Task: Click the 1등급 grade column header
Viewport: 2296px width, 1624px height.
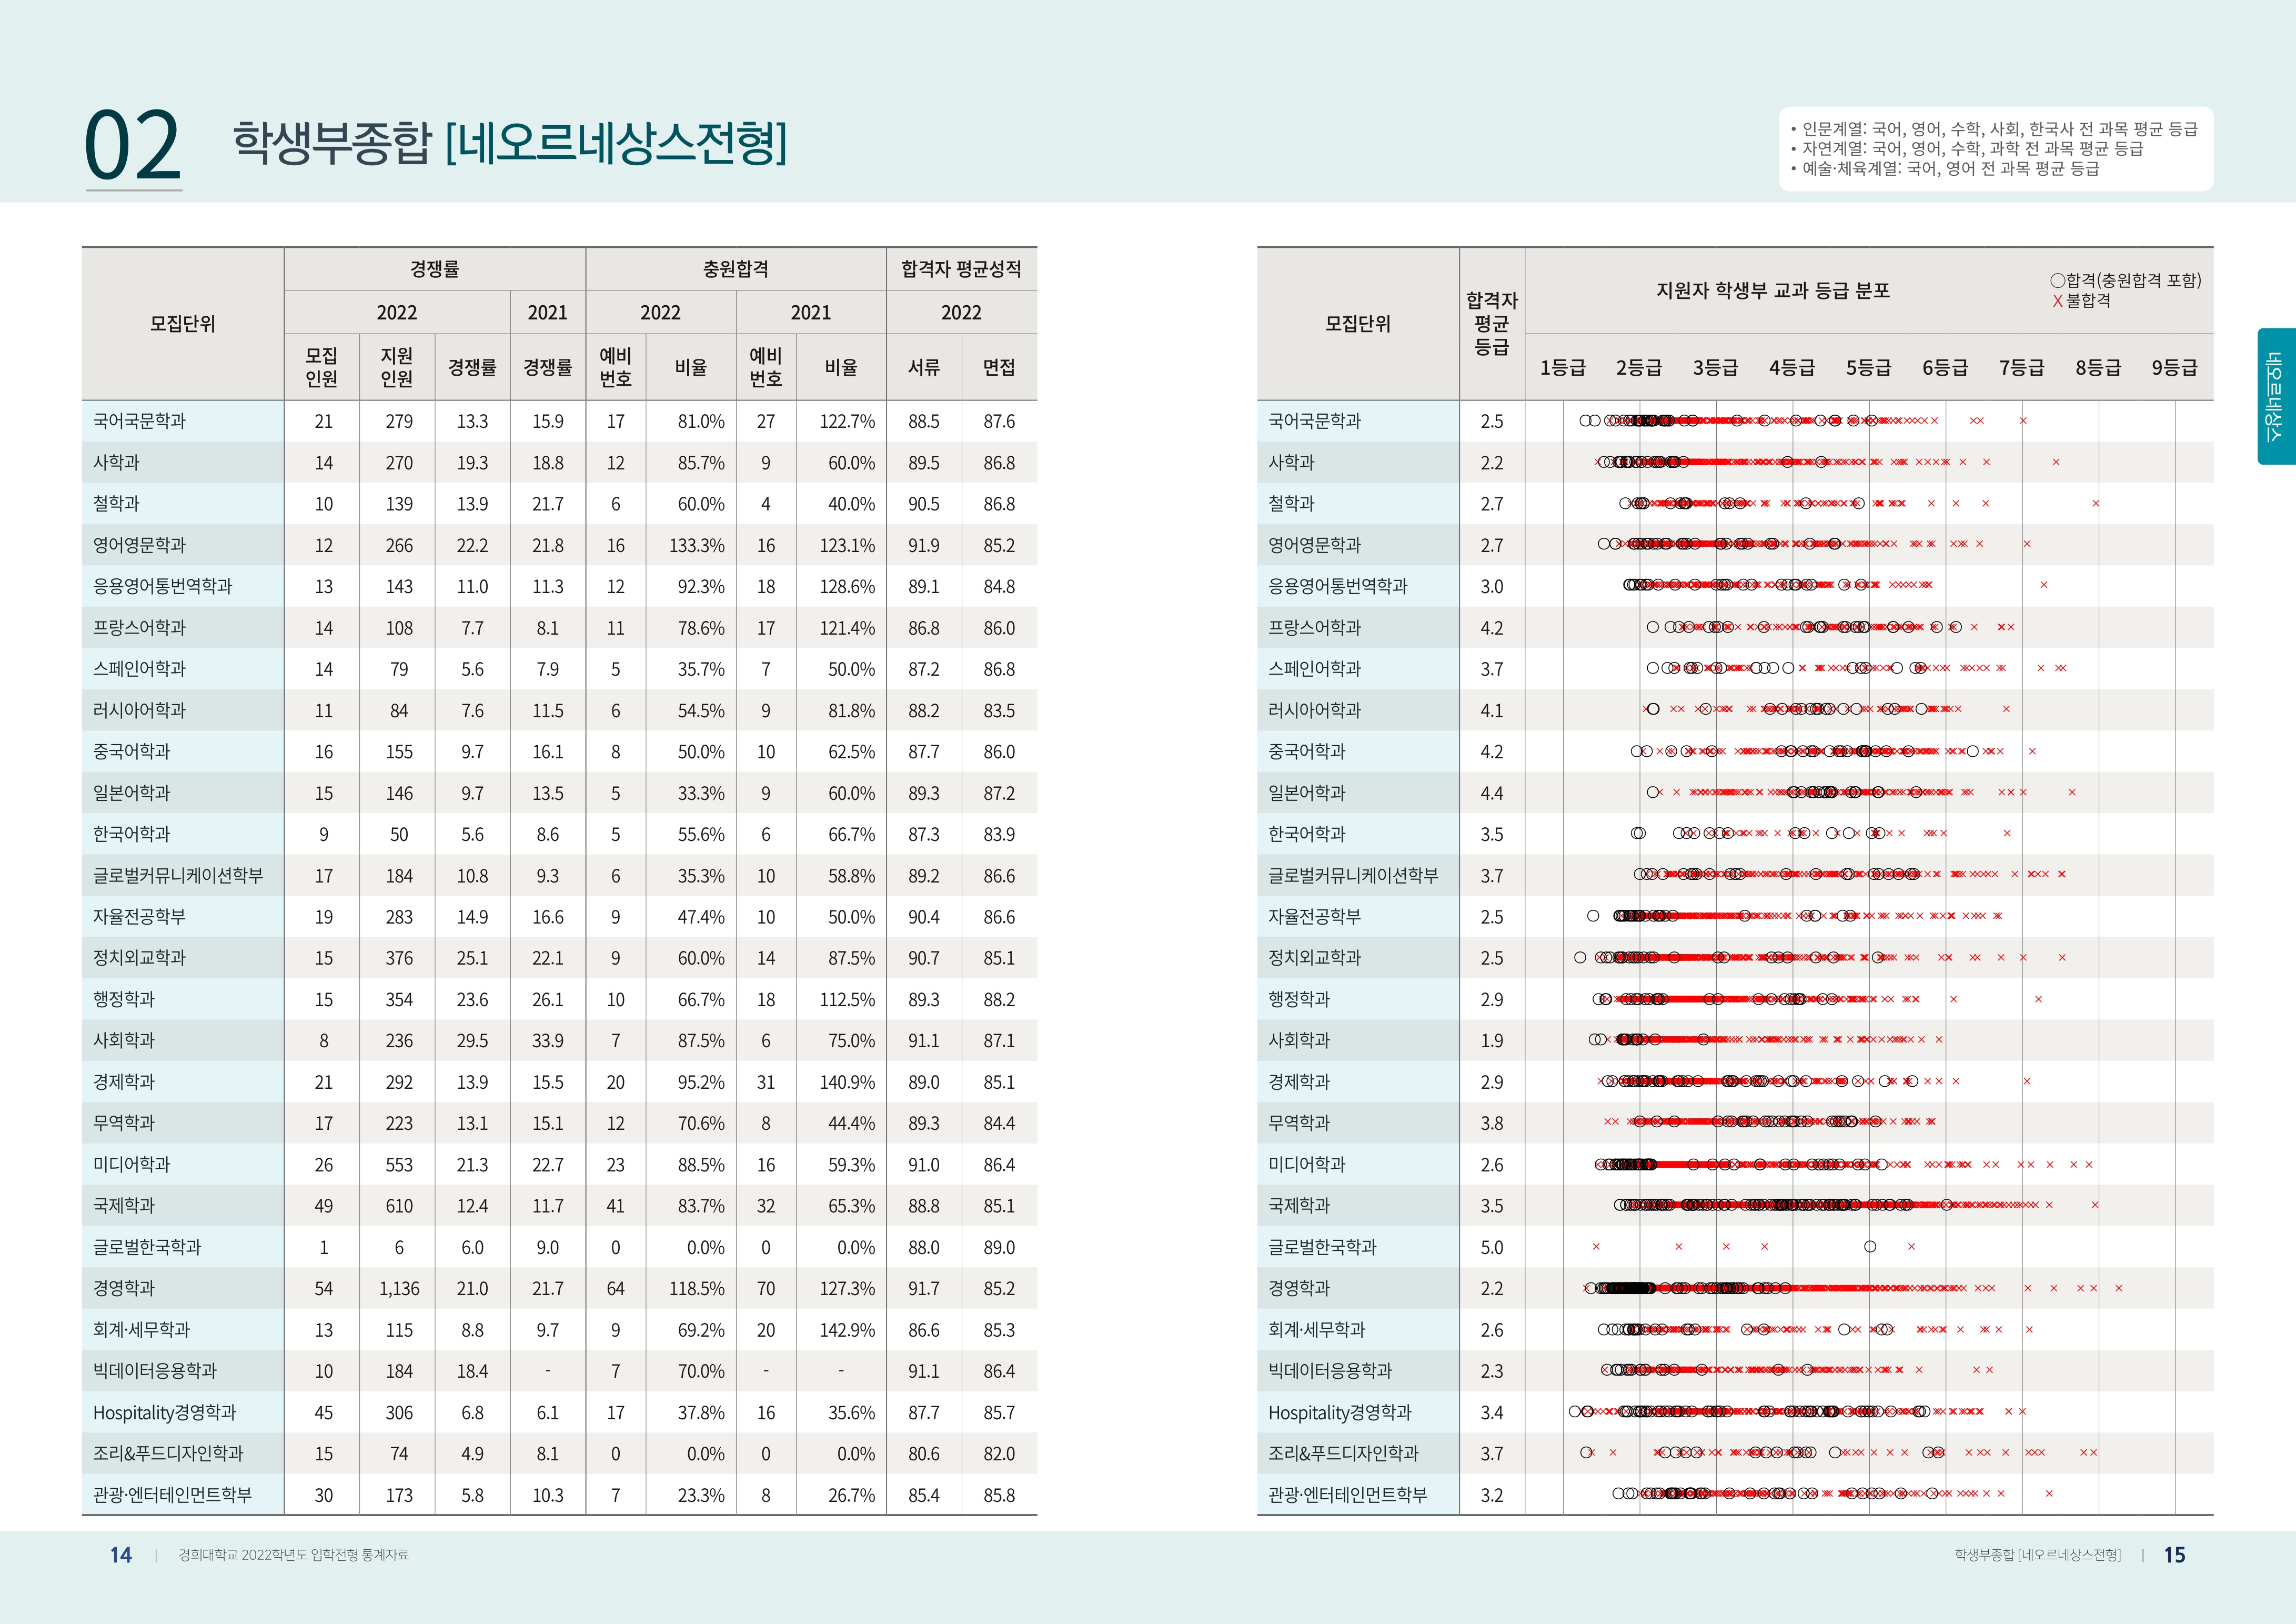Action: pyautogui.click(x=1562, y=367)
